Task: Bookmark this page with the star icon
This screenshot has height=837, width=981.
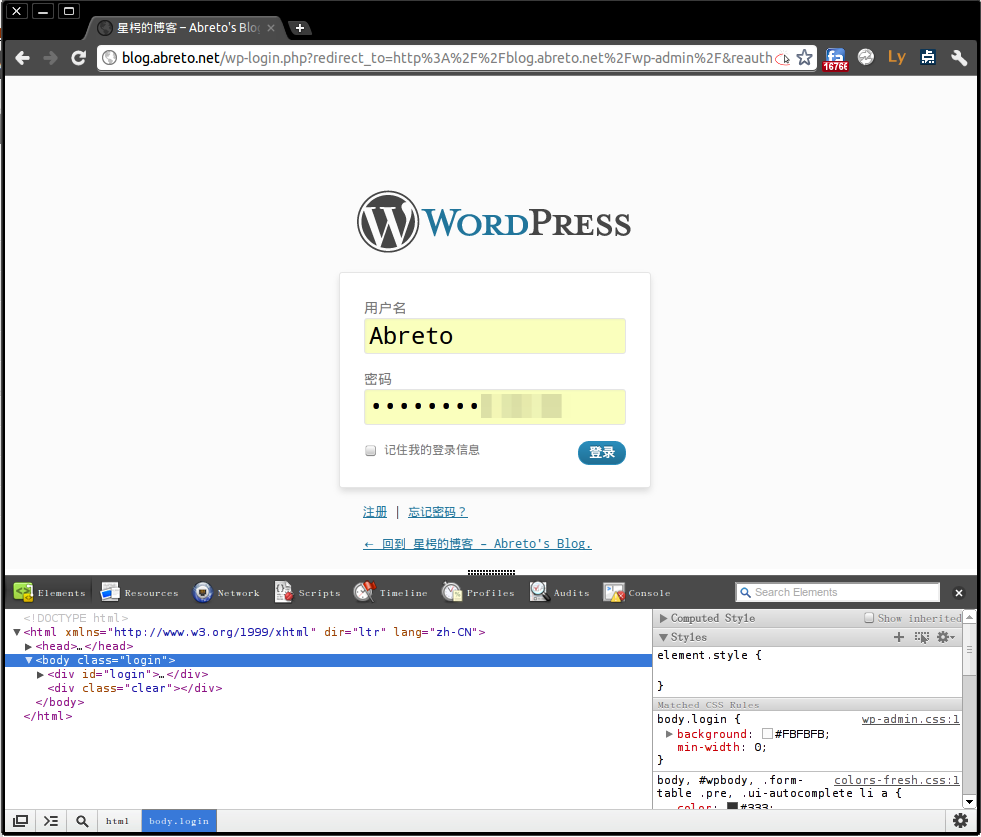Action: 805,58
